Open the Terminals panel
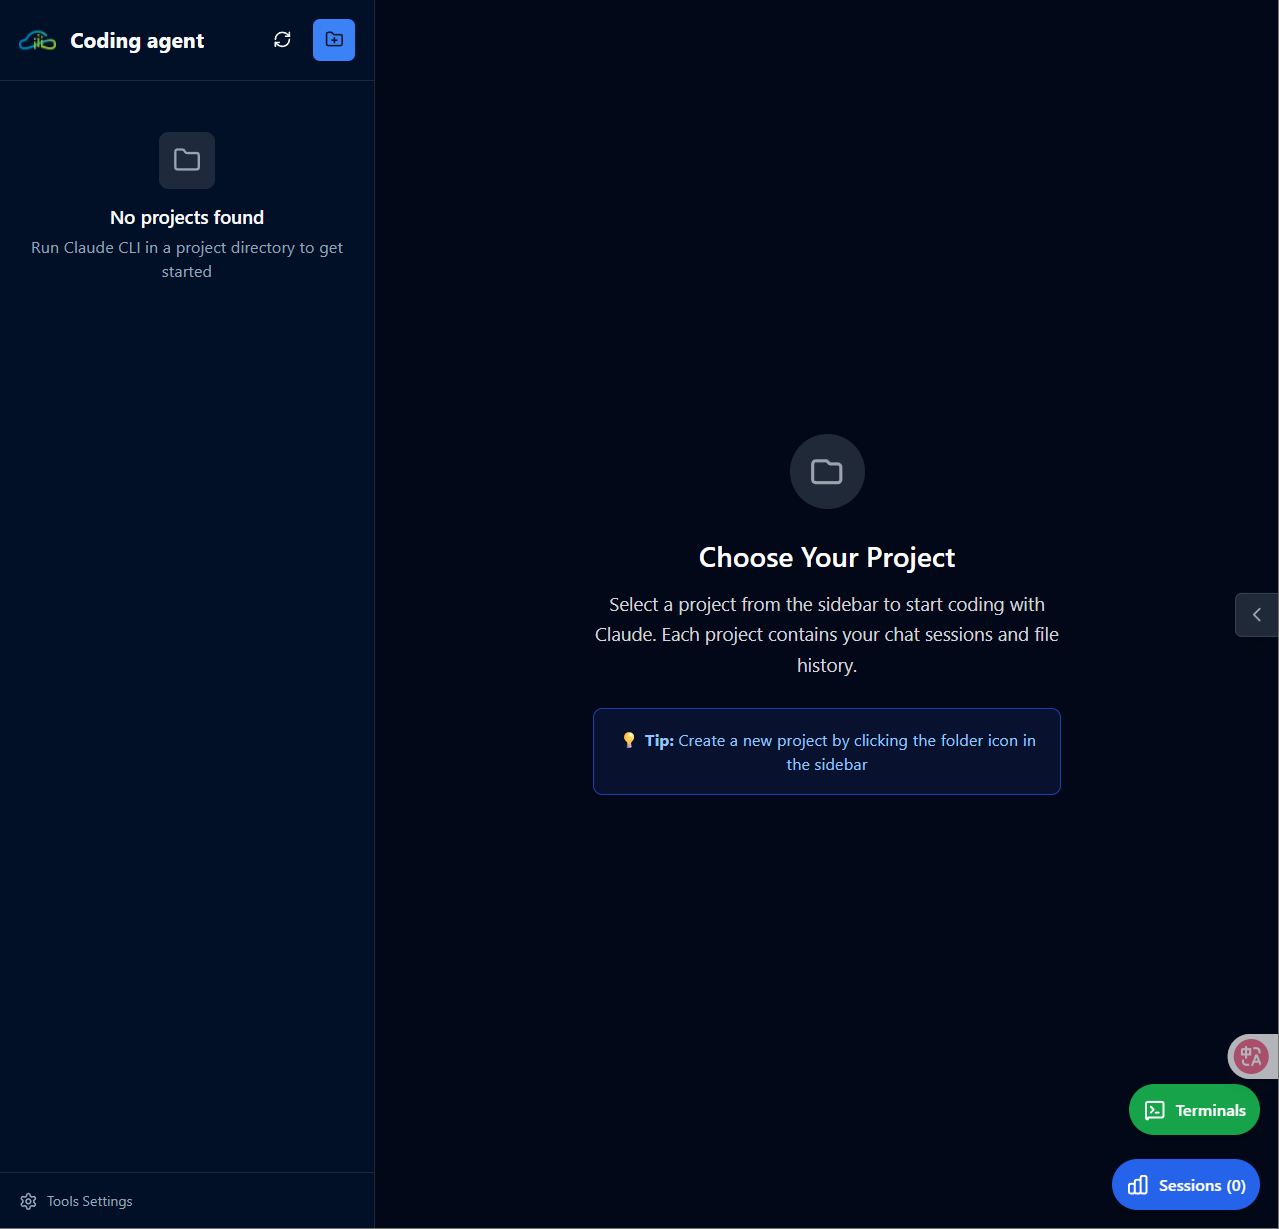The image size is (1279, 1229). tap(1194, 1110)
